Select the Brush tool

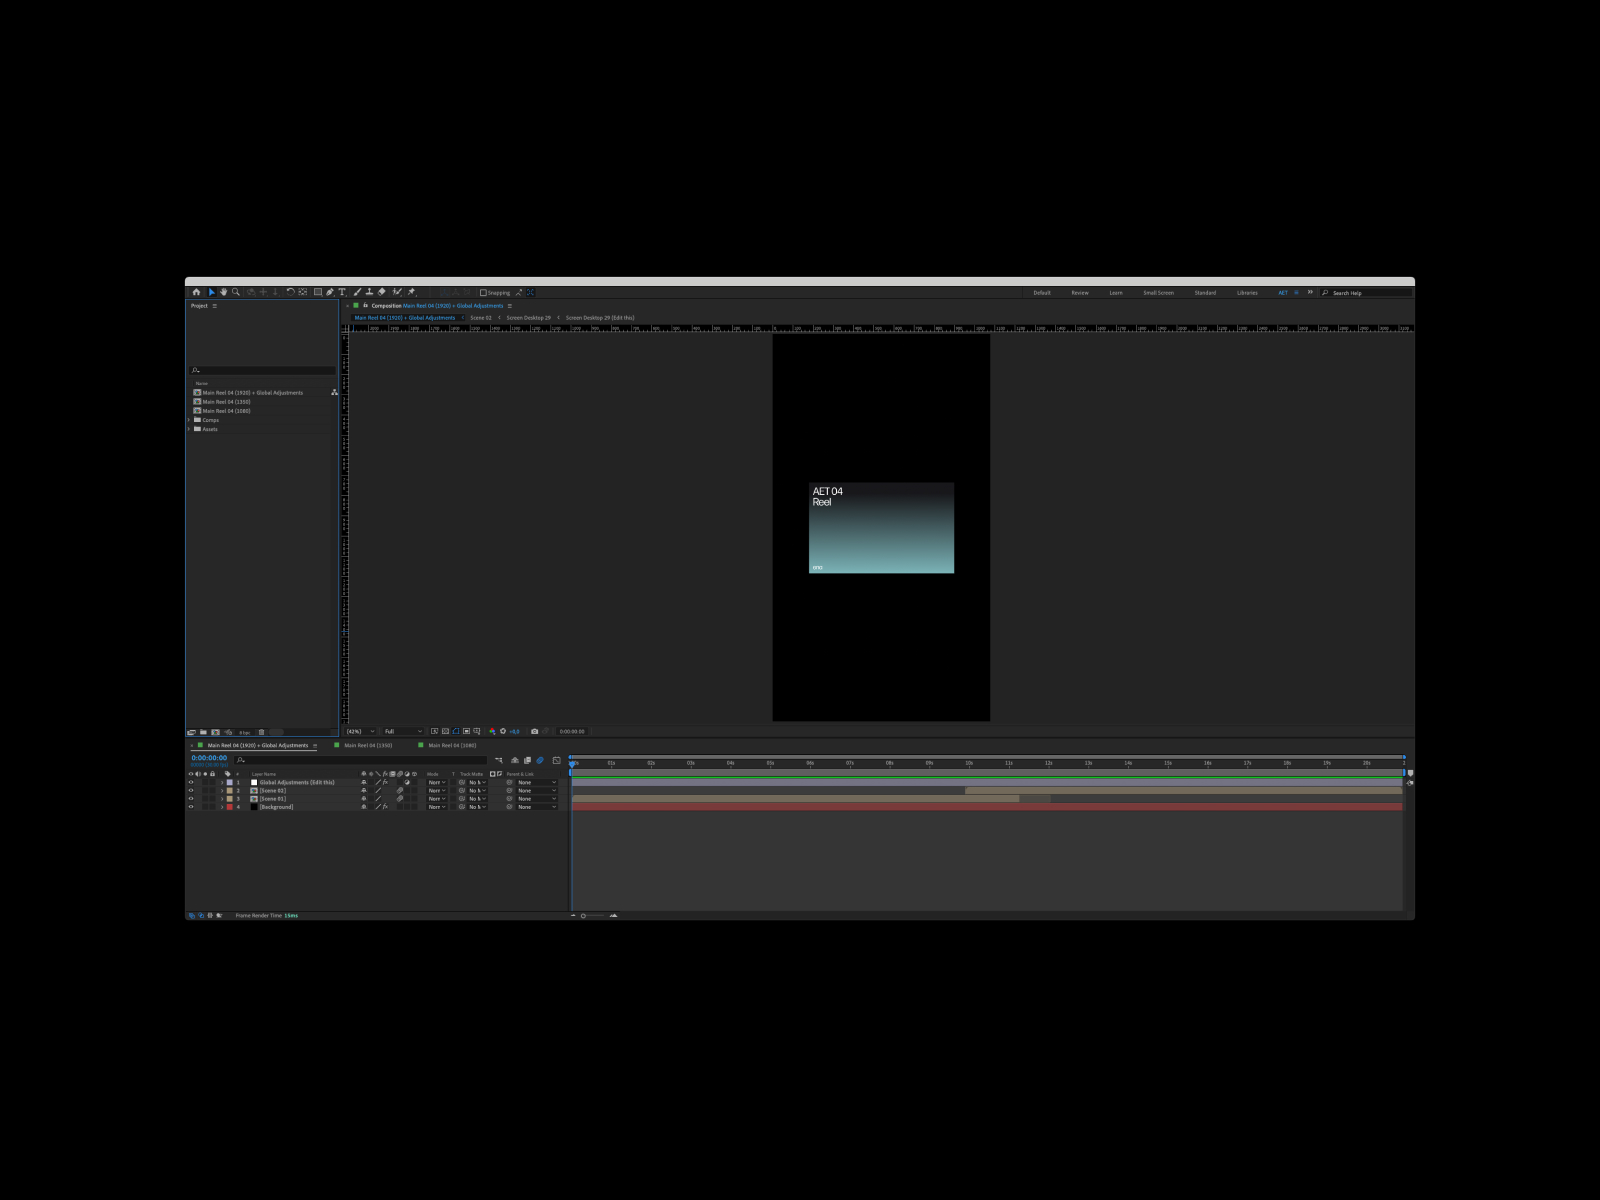(357, 292)
